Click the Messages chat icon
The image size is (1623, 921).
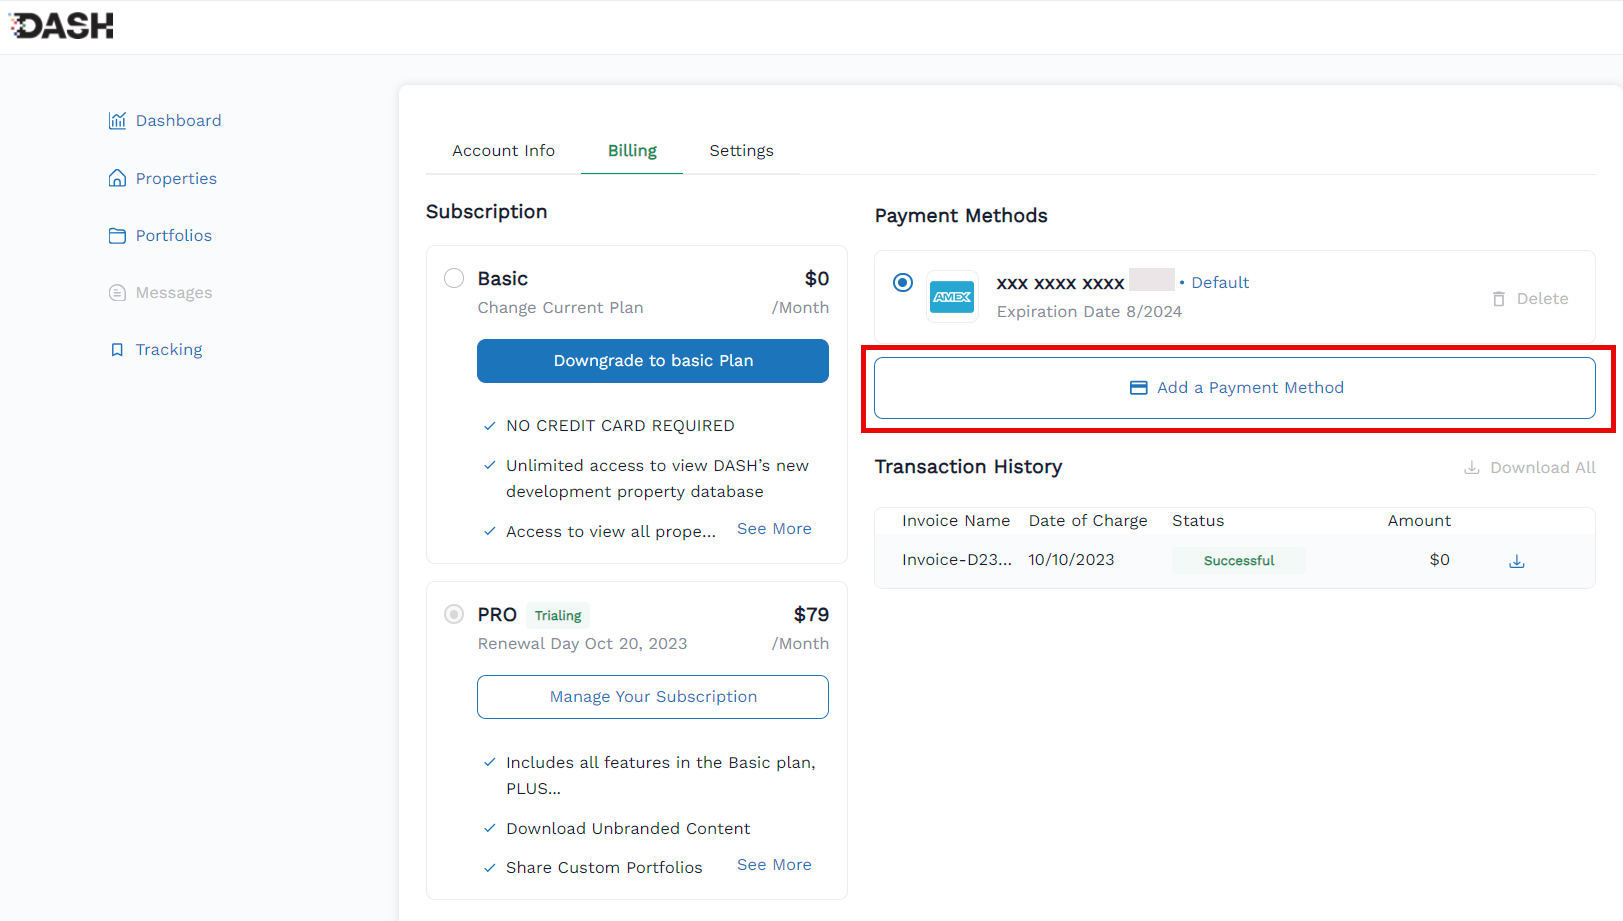click(x=117, y=293)
